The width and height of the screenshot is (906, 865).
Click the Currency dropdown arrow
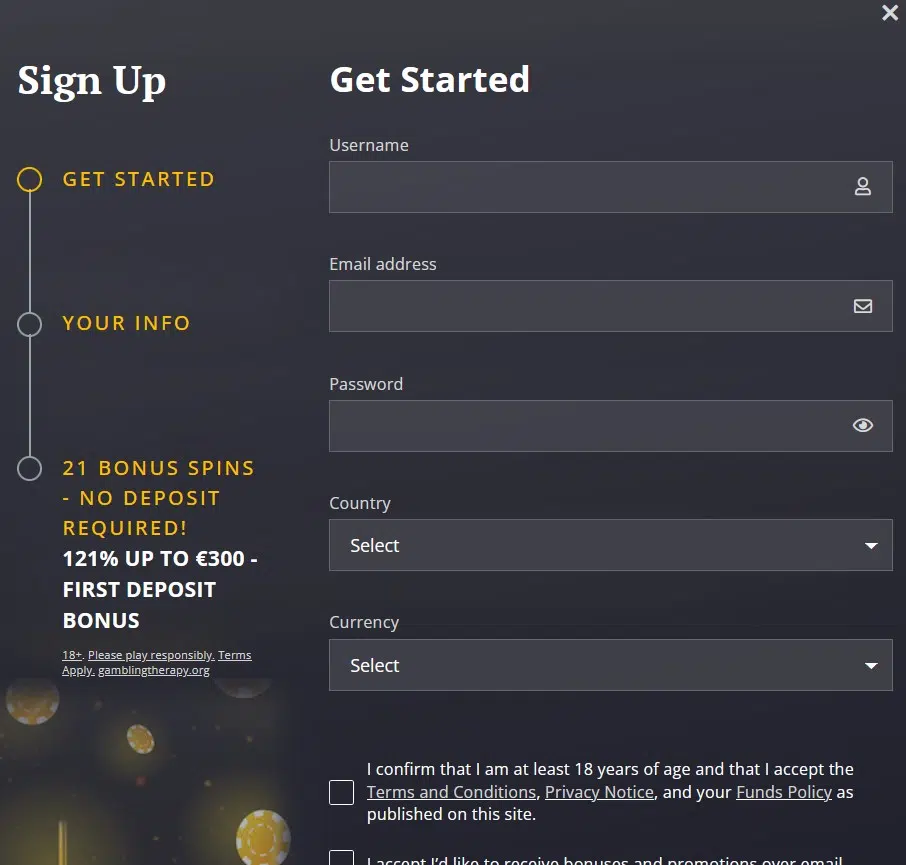tap(871, 666)
